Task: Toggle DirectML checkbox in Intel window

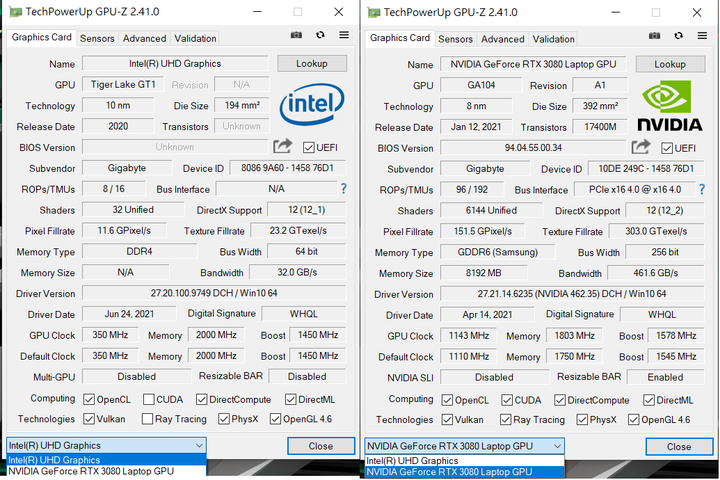Action: point(290,400)
